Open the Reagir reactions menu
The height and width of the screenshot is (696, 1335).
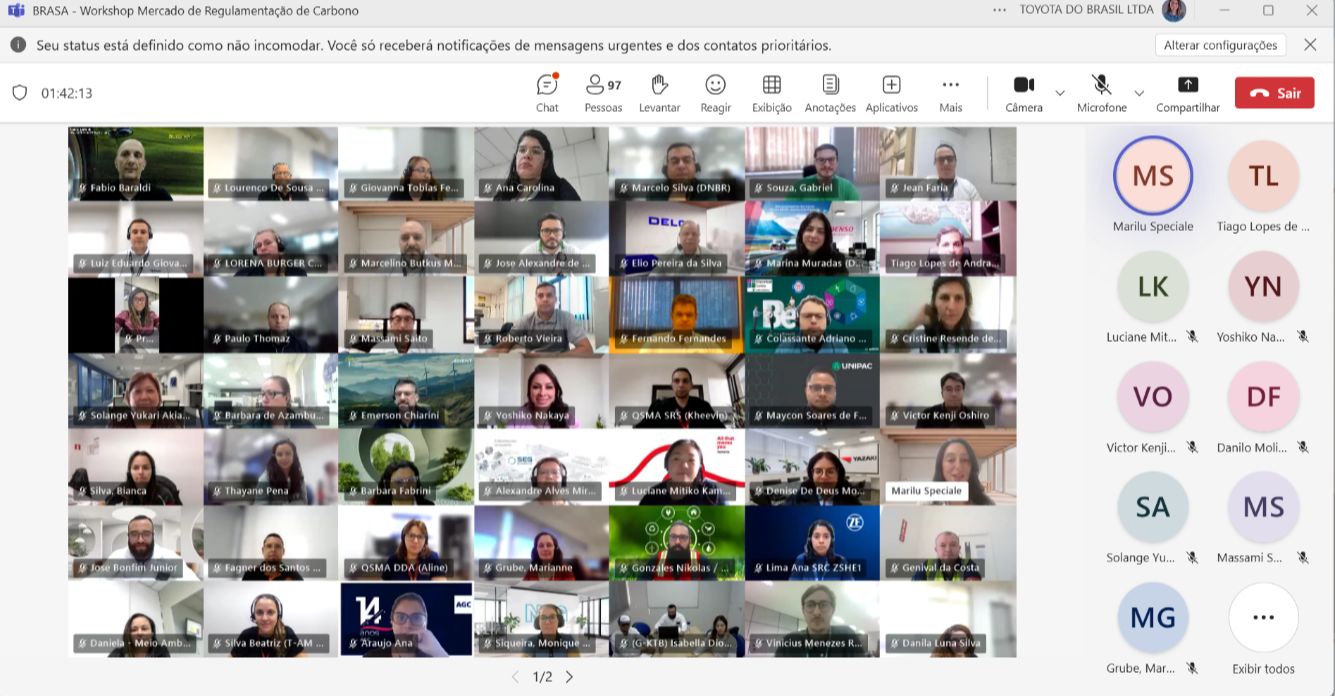pyautogui.click(x=715, y=93)
